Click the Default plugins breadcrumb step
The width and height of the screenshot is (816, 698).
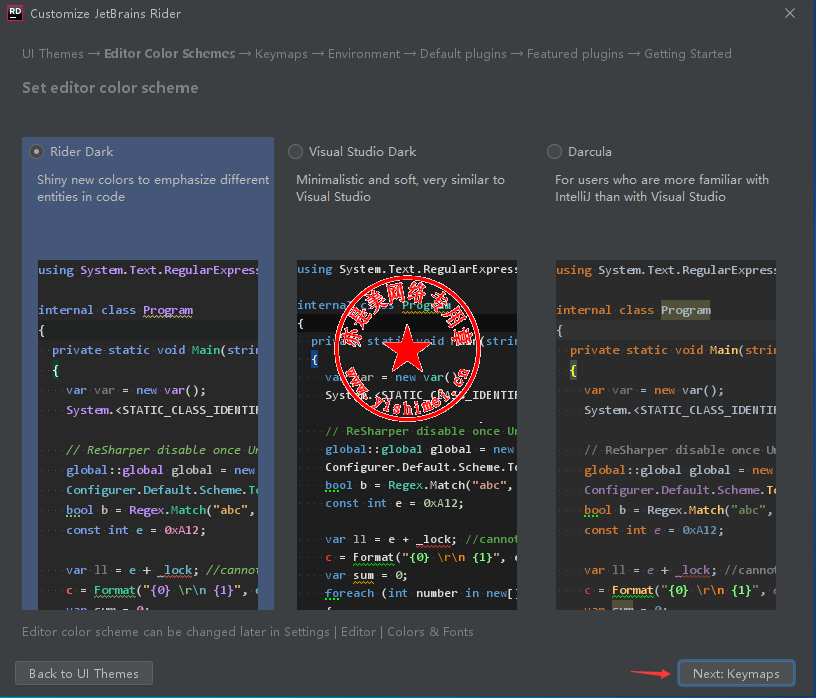[x=463, y=54]
